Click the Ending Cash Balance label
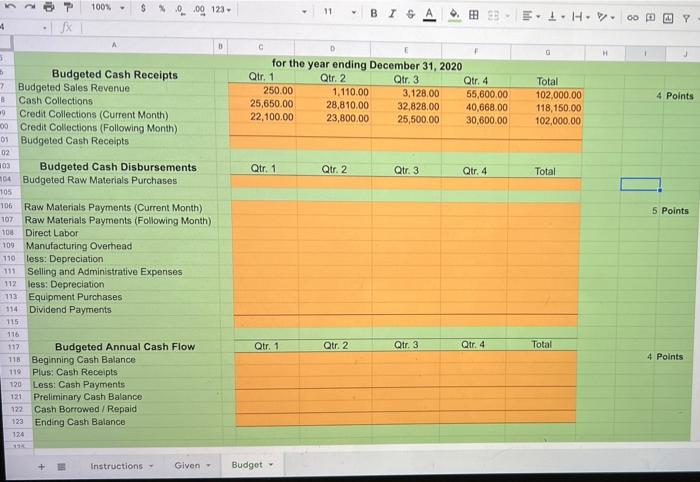This screenshot has width=700, height=482. pos(80,422)
